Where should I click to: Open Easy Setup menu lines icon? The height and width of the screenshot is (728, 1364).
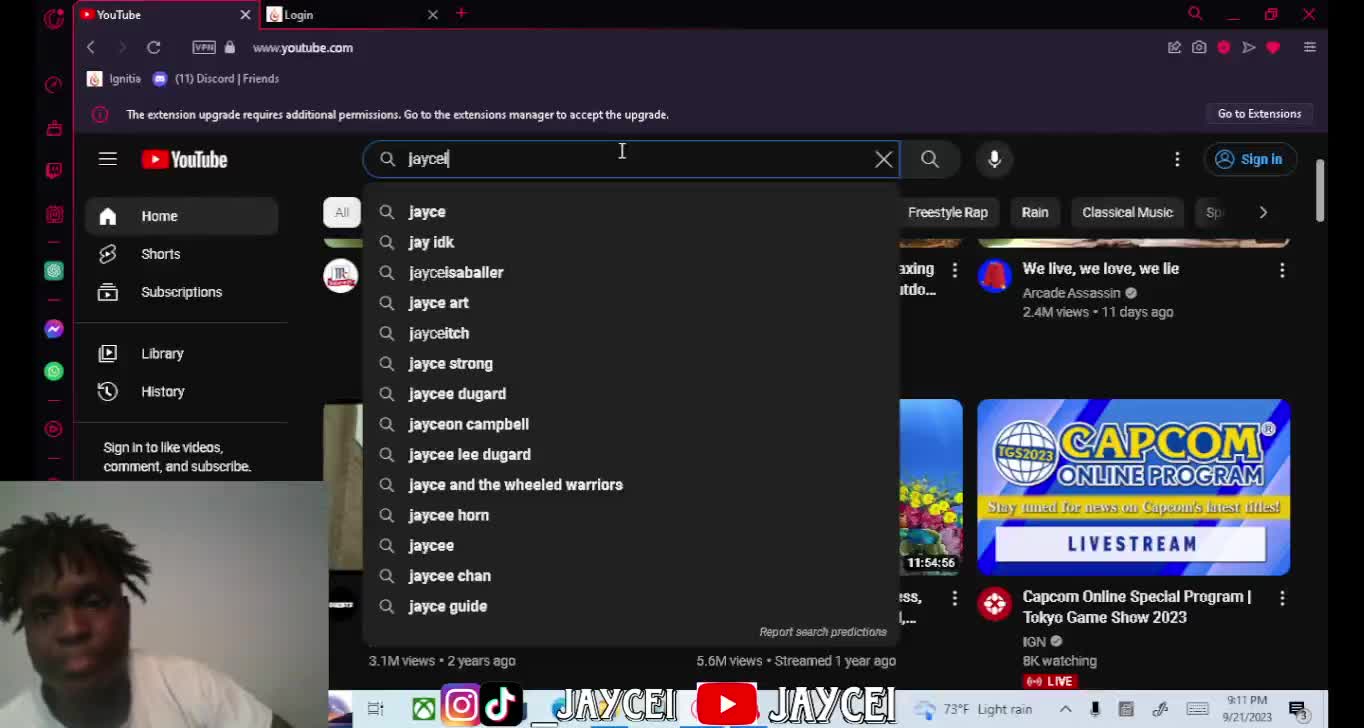(1310, 47)
